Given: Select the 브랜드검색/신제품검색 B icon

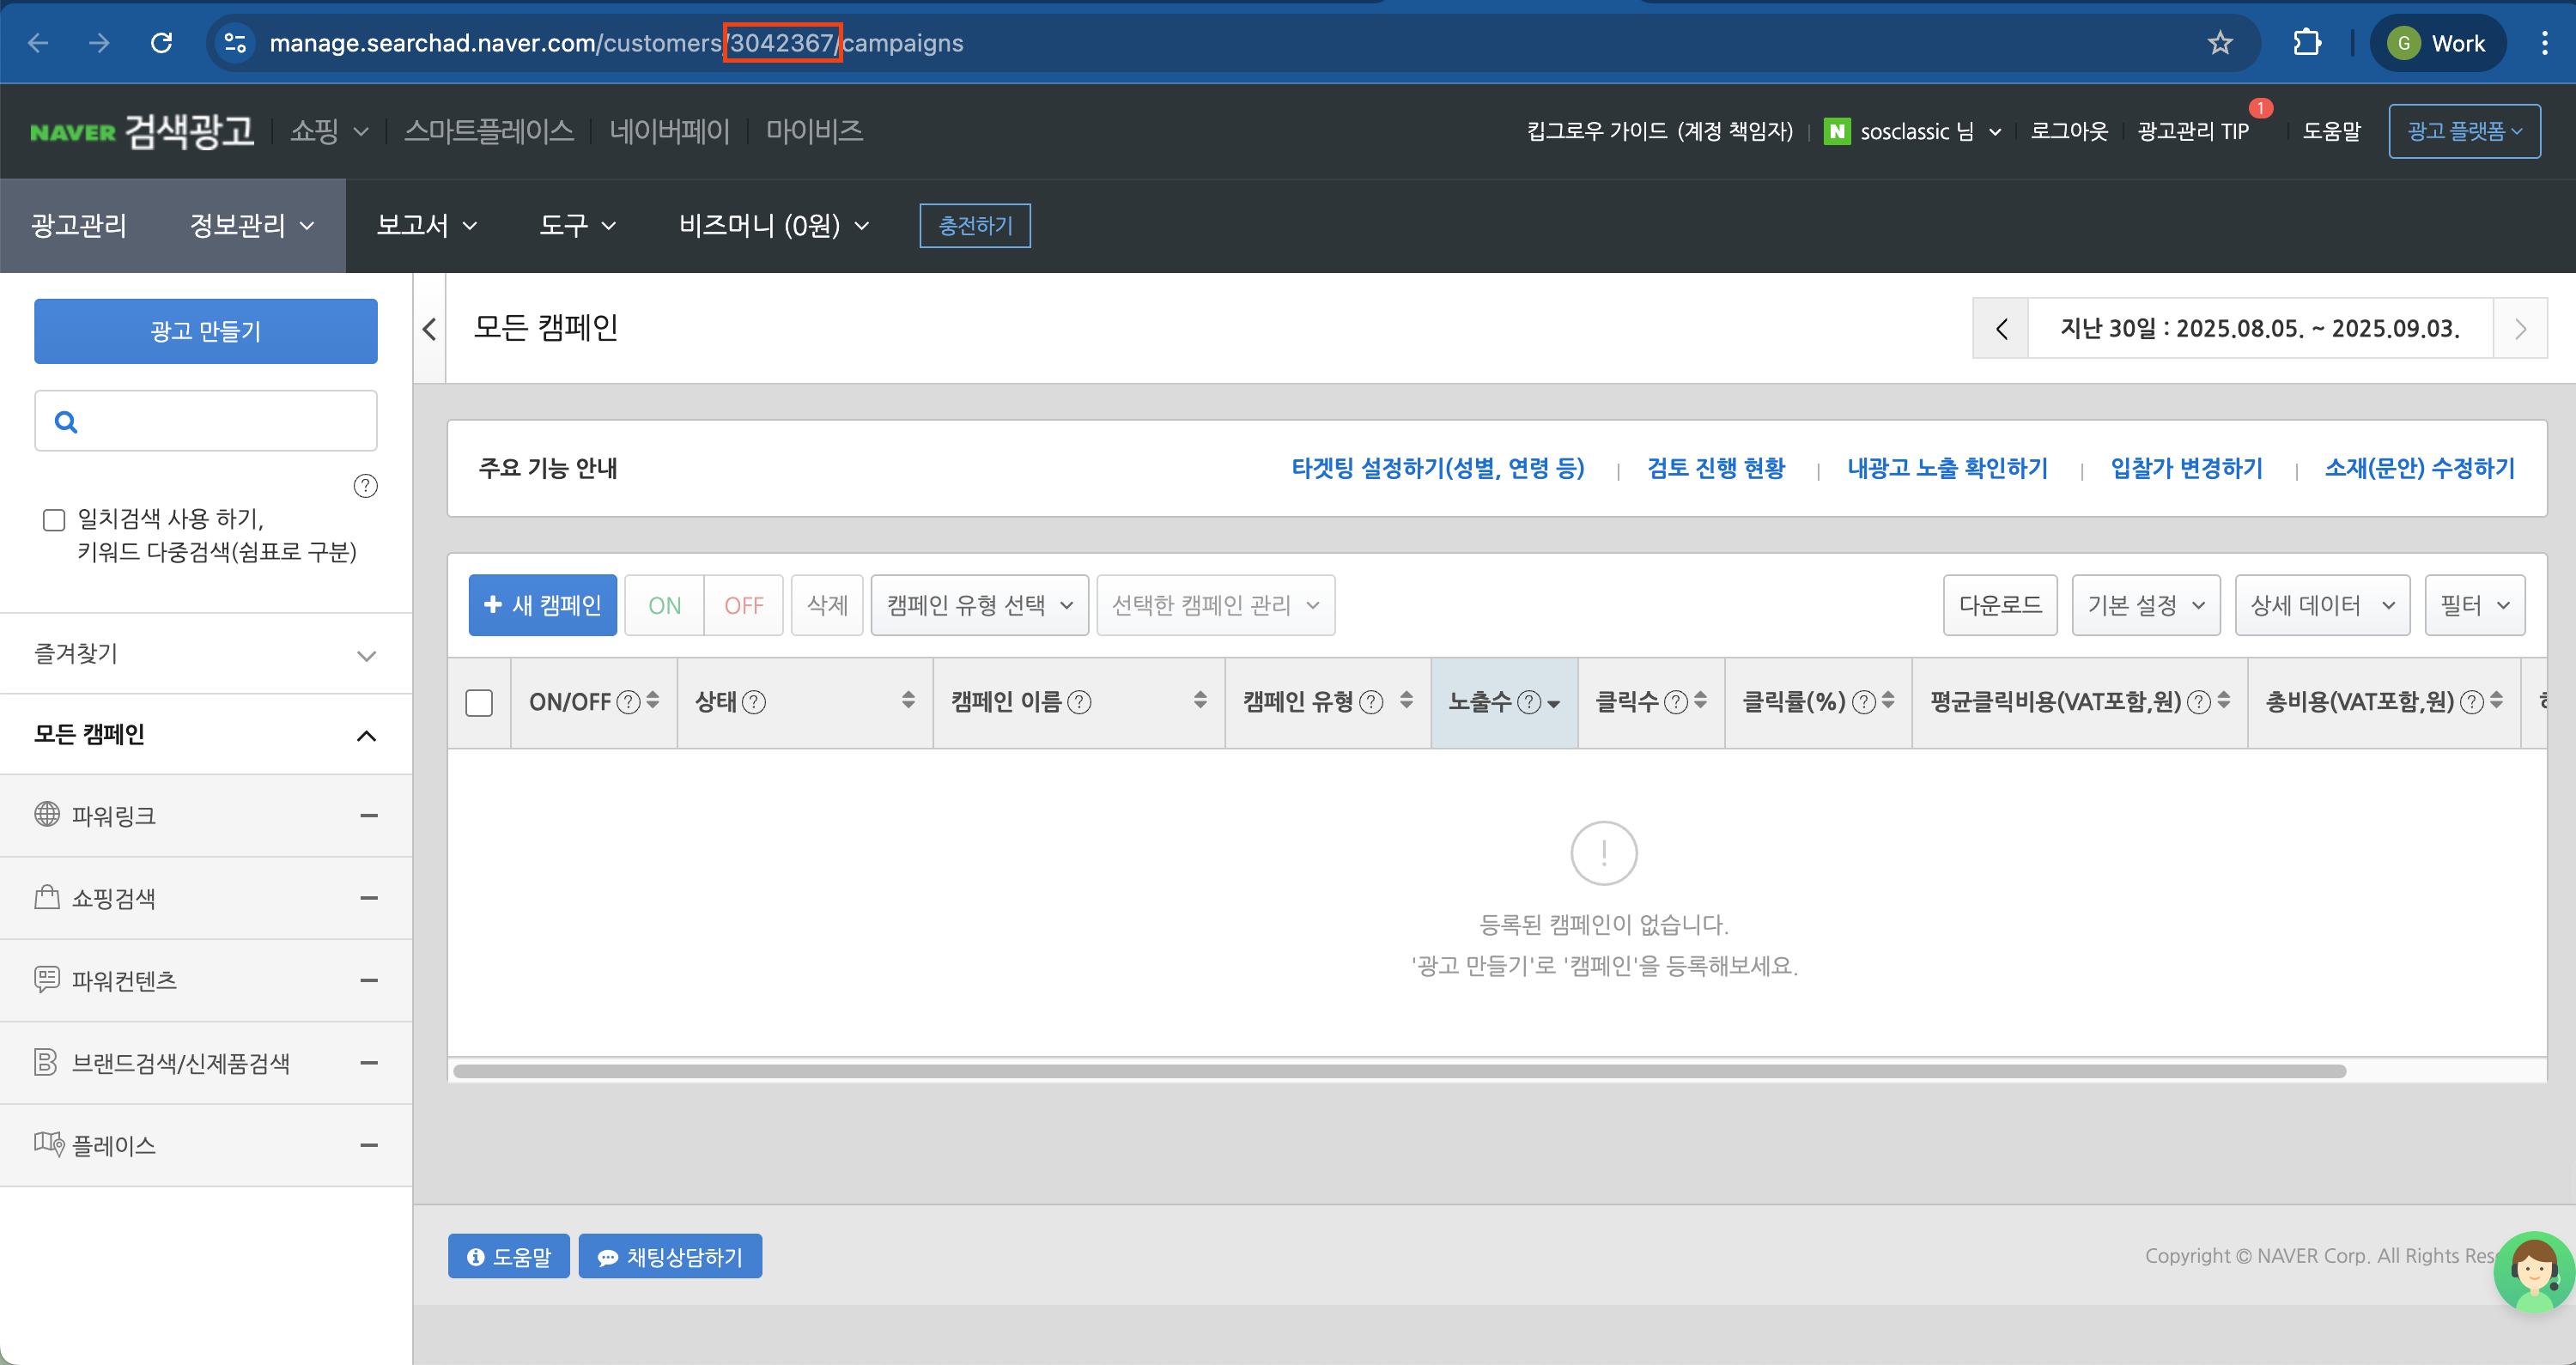Looking at the screenshot, I should [48, 1062].
